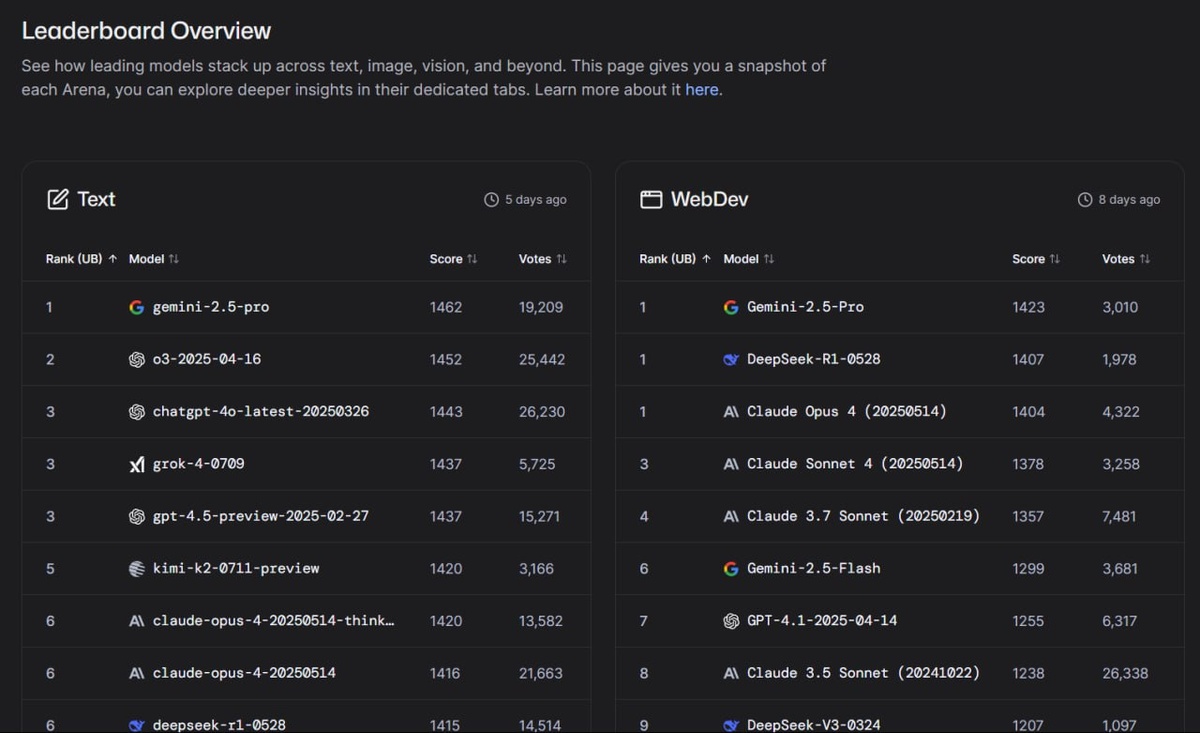Sort Text leaderboard by Score
The image size is (1200, 733).
tap(454, 259)
